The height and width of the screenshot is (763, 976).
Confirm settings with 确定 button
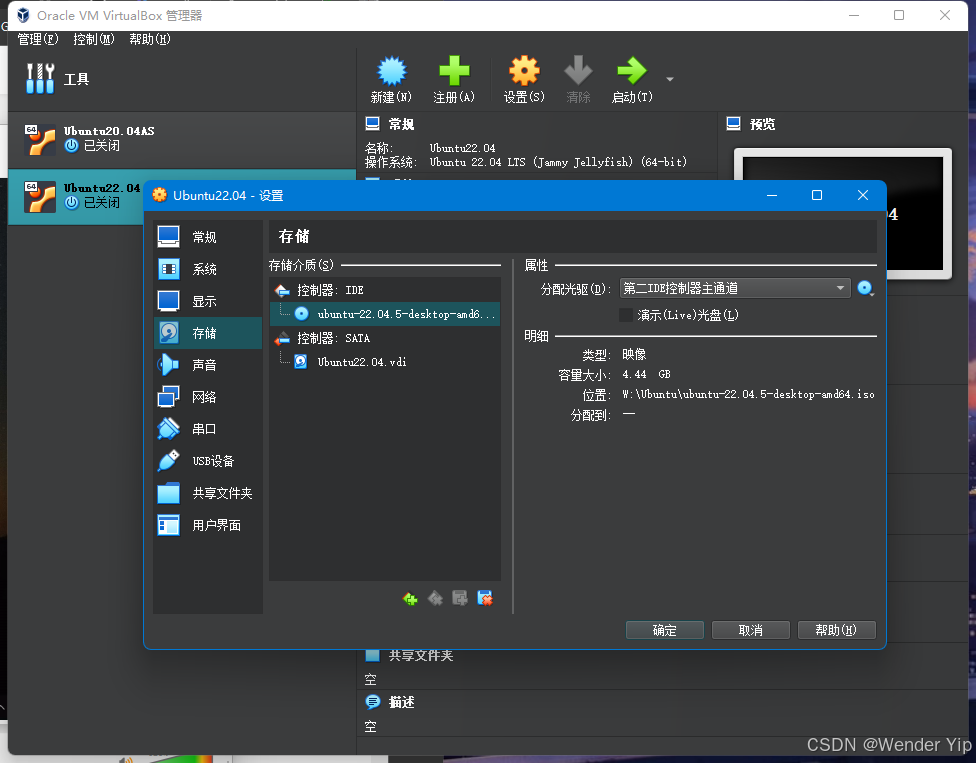(x=664, y=630)
